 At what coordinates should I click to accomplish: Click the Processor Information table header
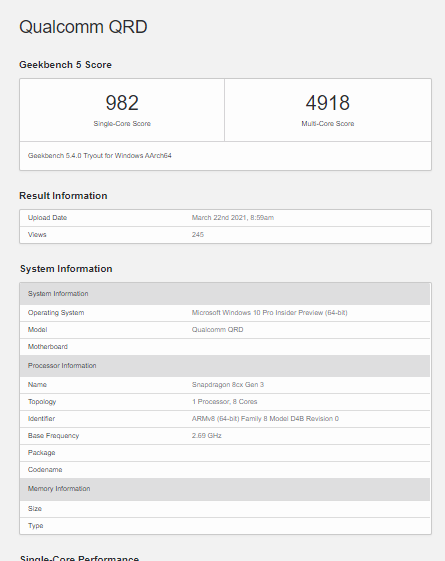[x=225, y=366]
